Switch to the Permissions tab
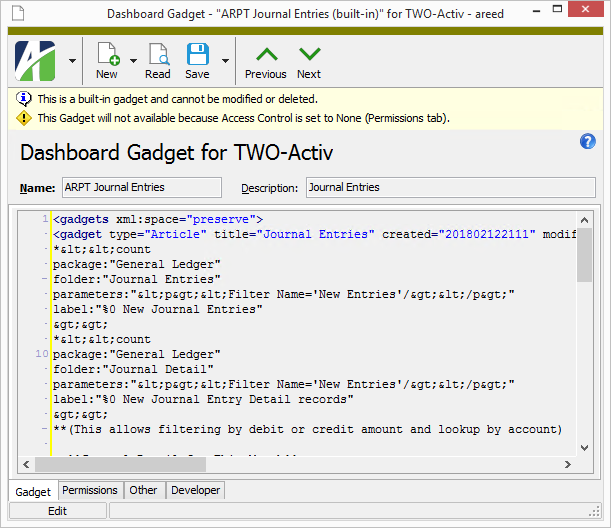The width and height of the screenshot is (611, 528). coord(90,490)
